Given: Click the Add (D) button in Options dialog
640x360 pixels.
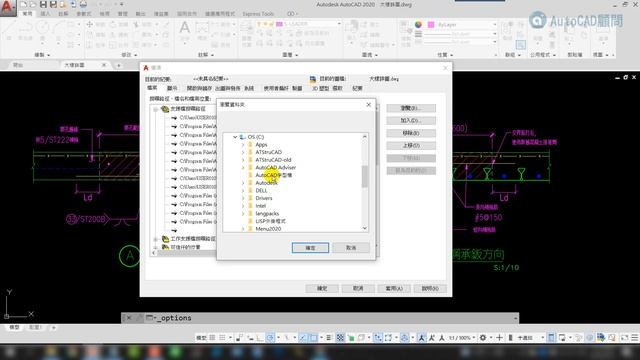Looking at the screenshot, I should tap(411, 120).
